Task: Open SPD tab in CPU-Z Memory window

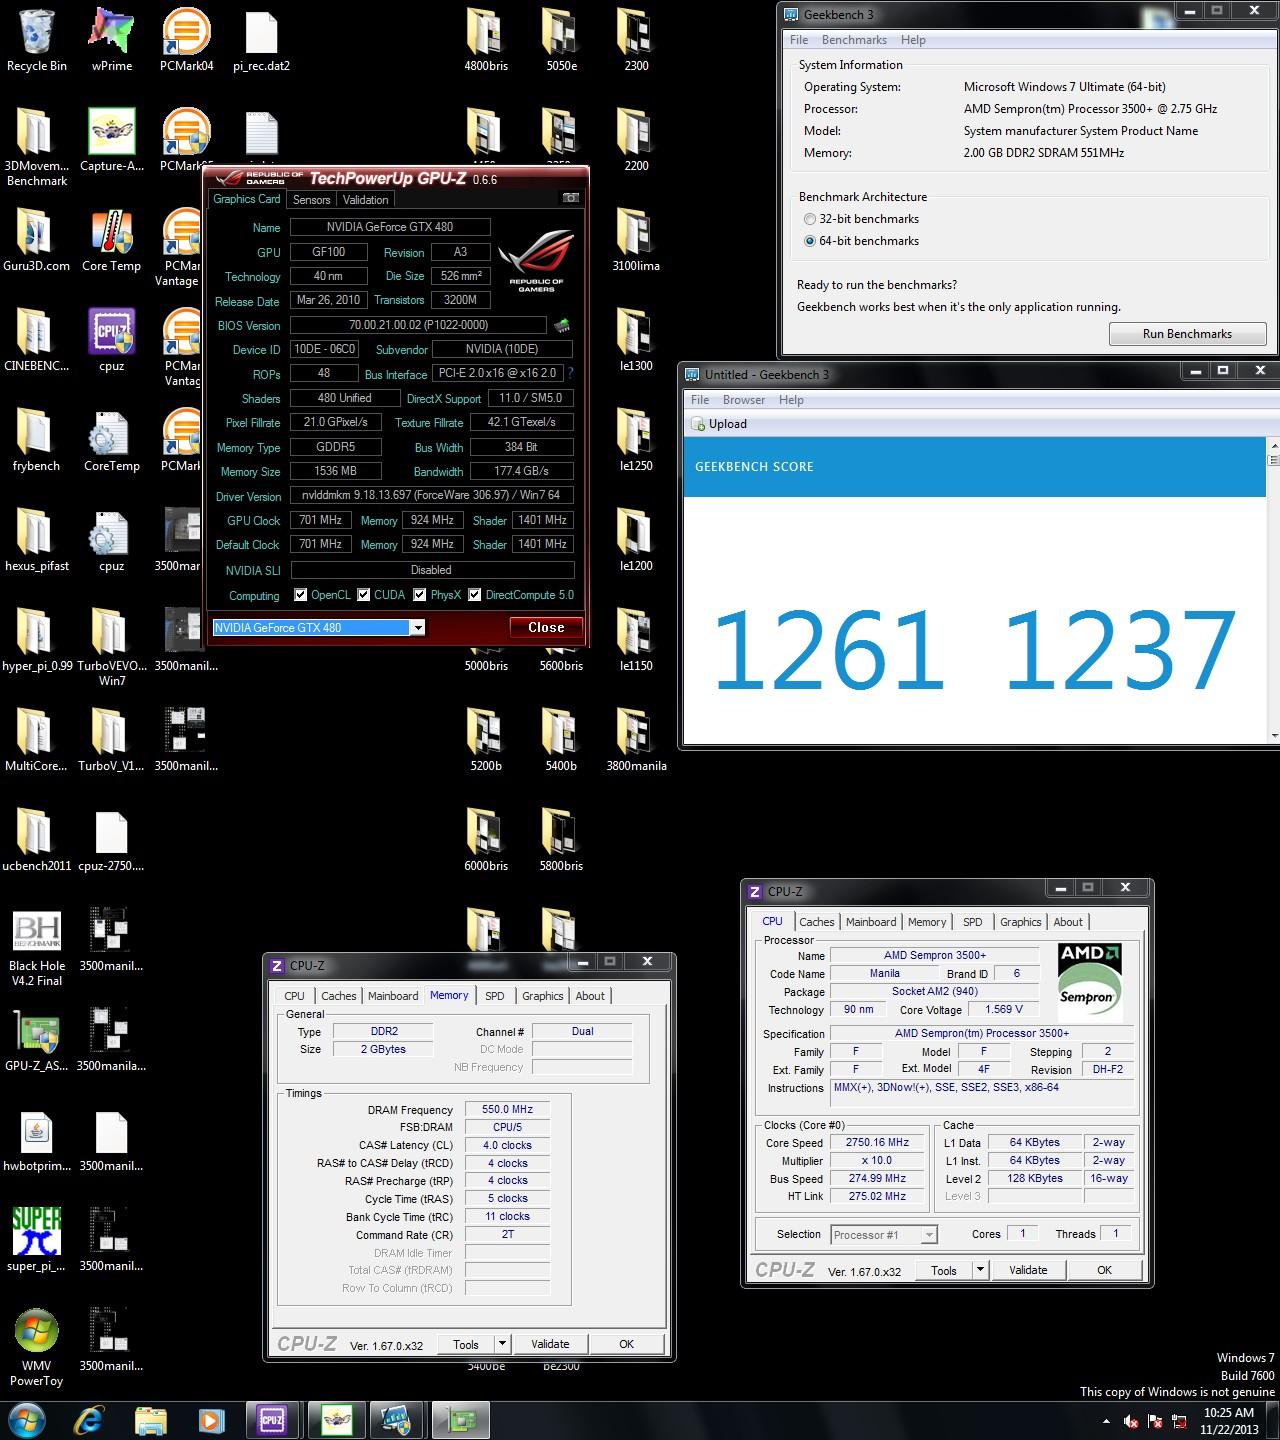Action: 494,996
